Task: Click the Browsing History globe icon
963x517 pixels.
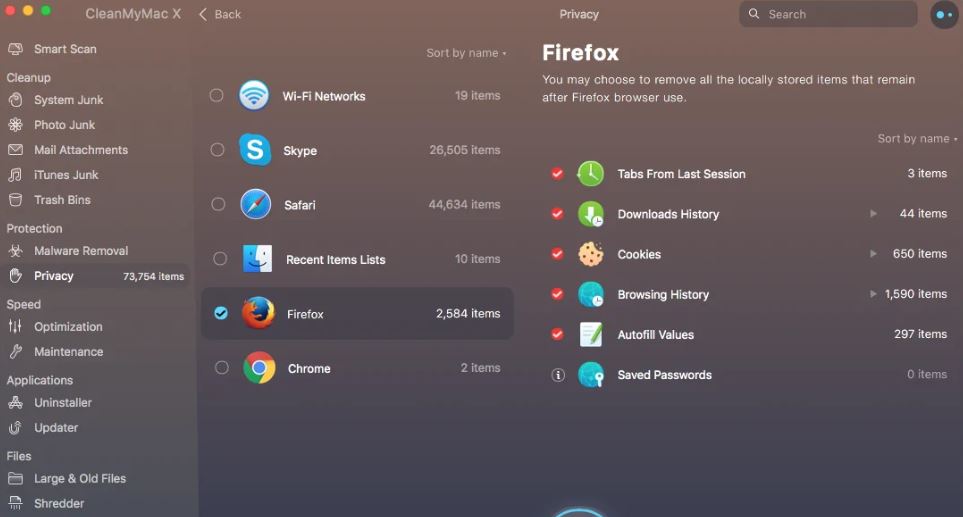Action: tap(591, 295)
